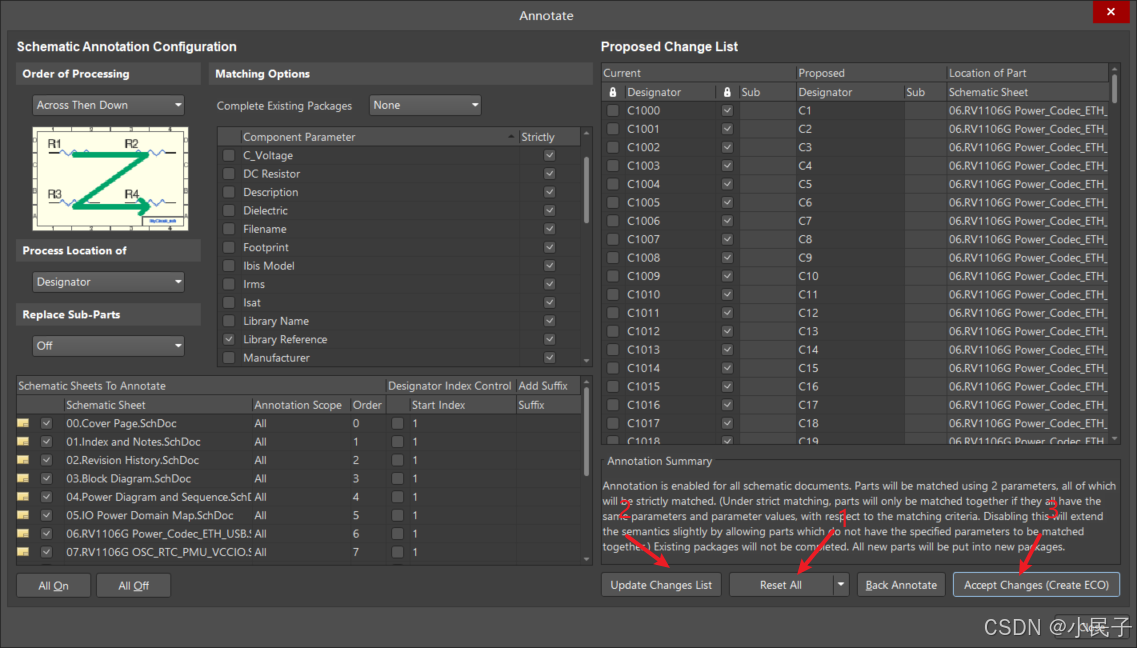1137x648 pixels.
Task: Open Complete Existing Packages None dropdown
Action: [425, 105]
